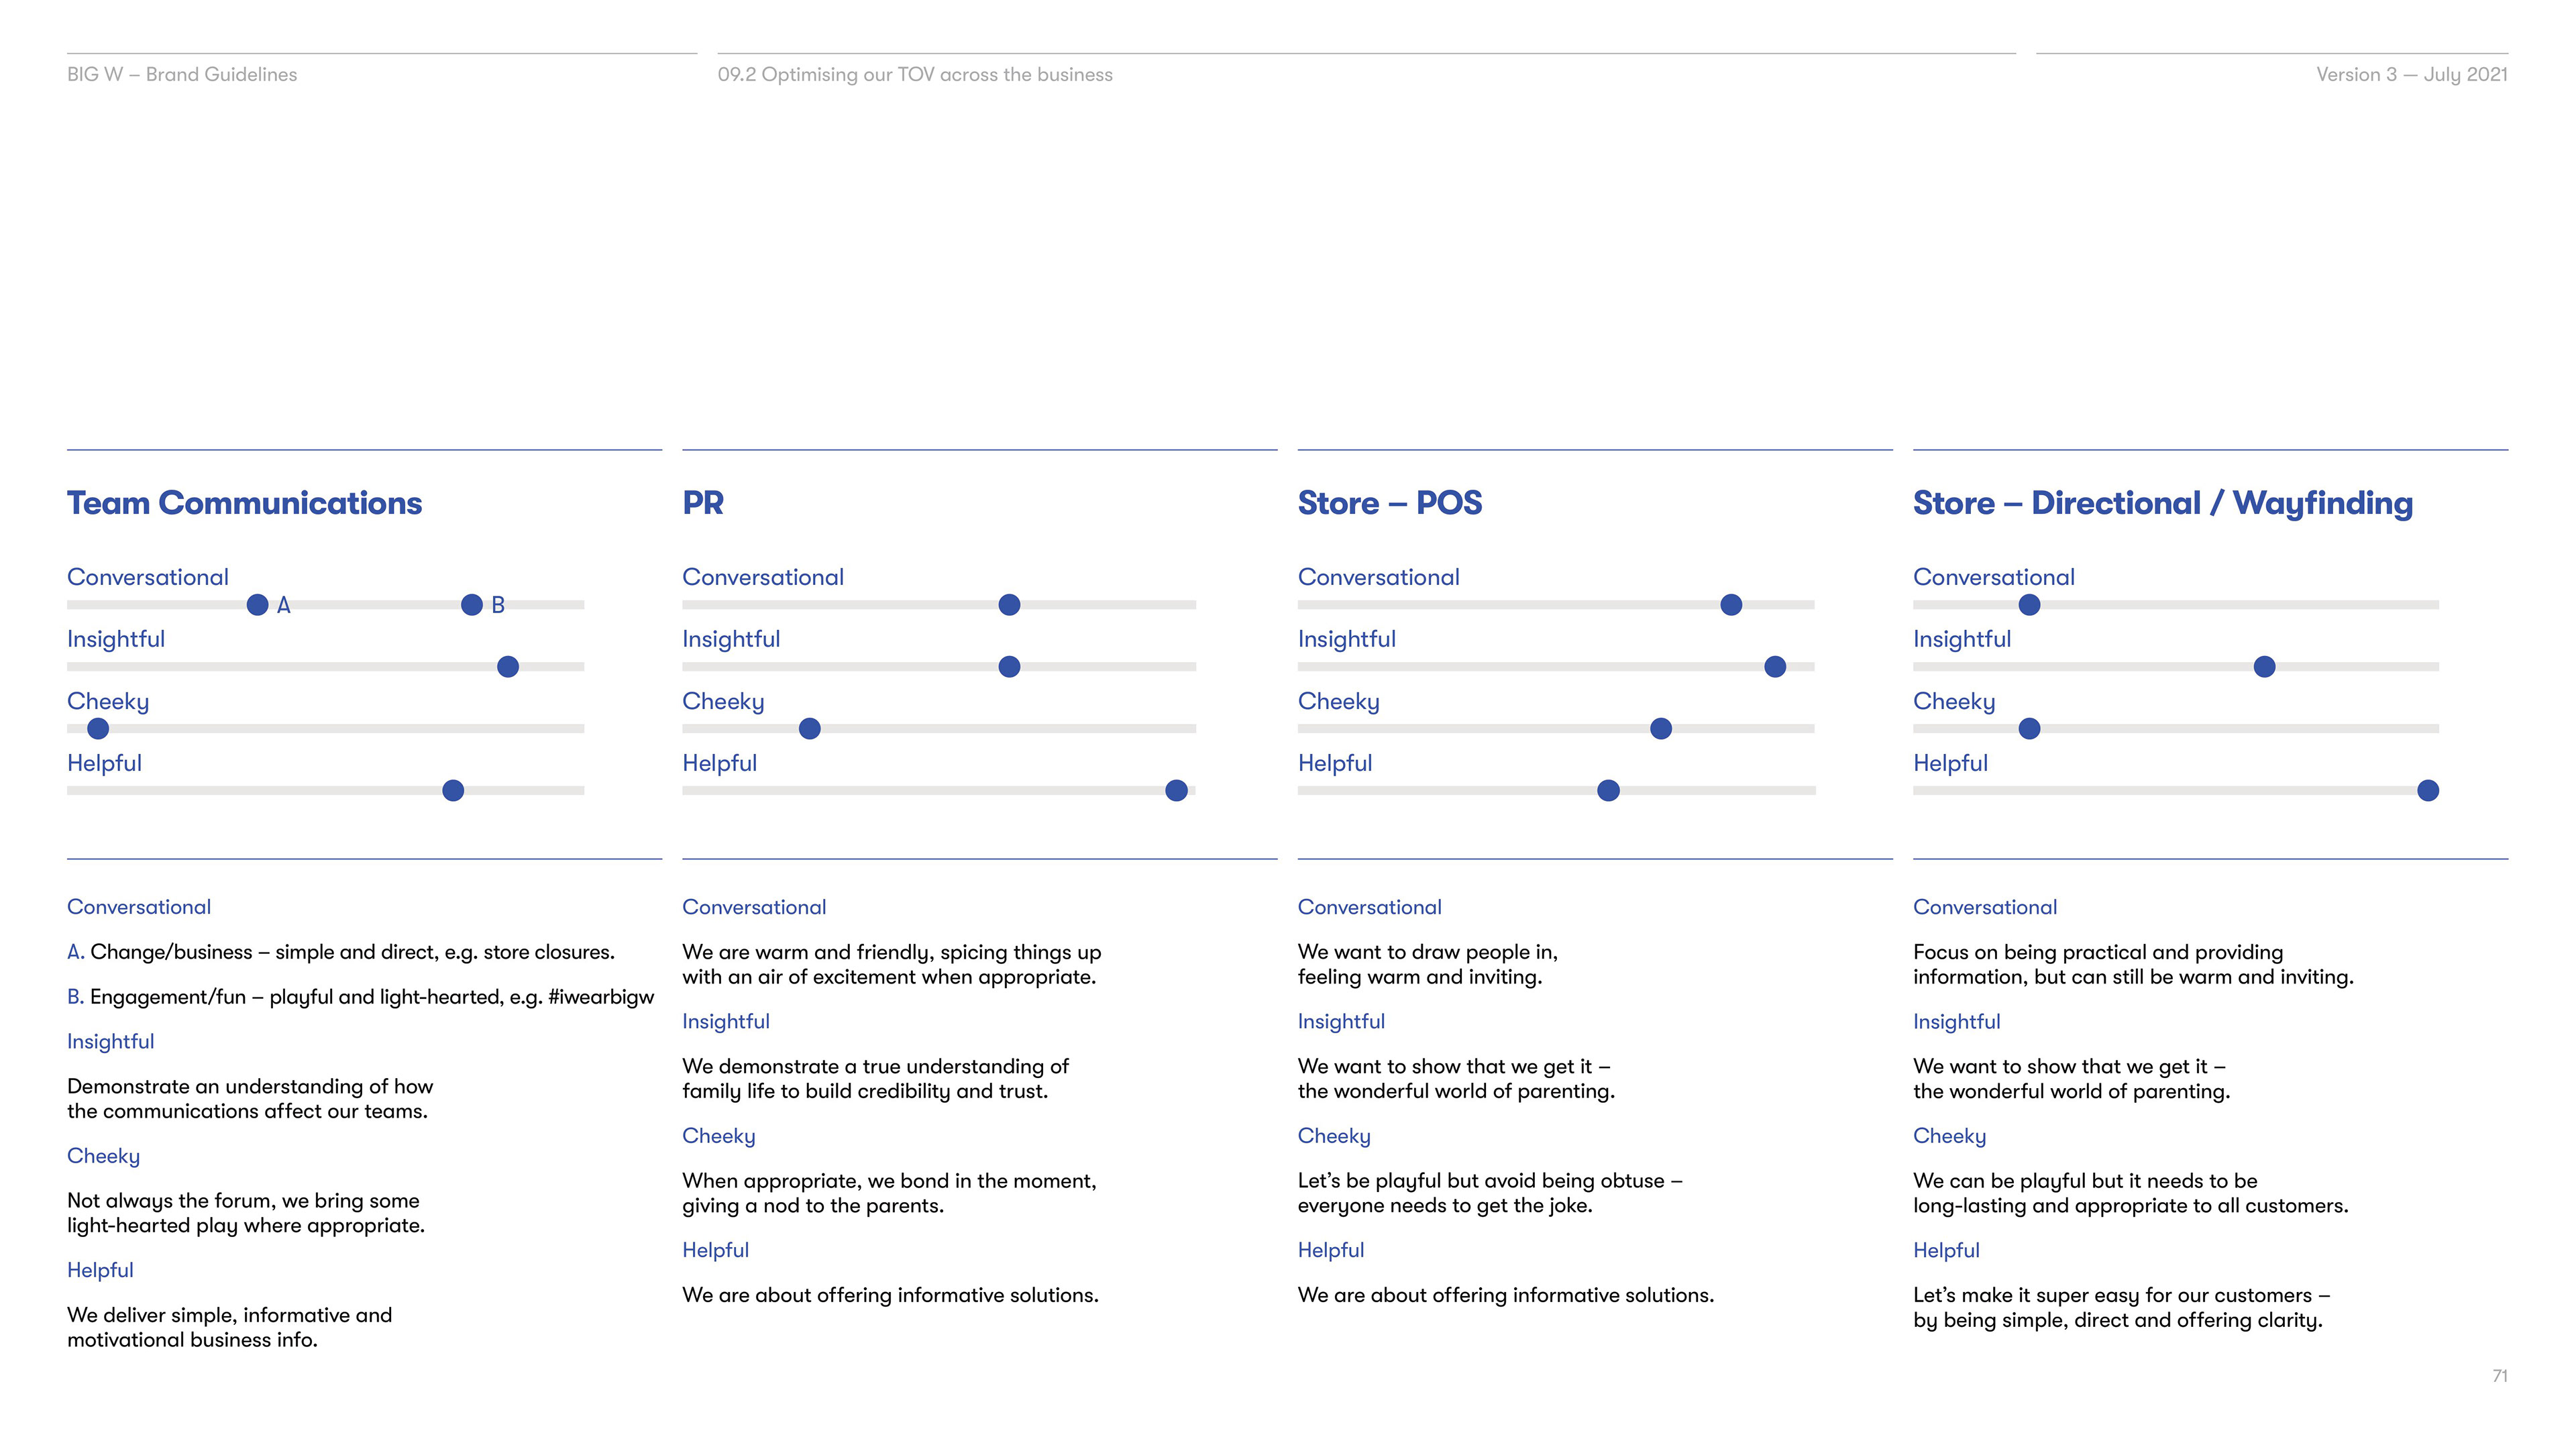Viewport: 2576px width, 1449px height.
Task: Click the Team Communications Insightful slider handle
Action: 508,667
